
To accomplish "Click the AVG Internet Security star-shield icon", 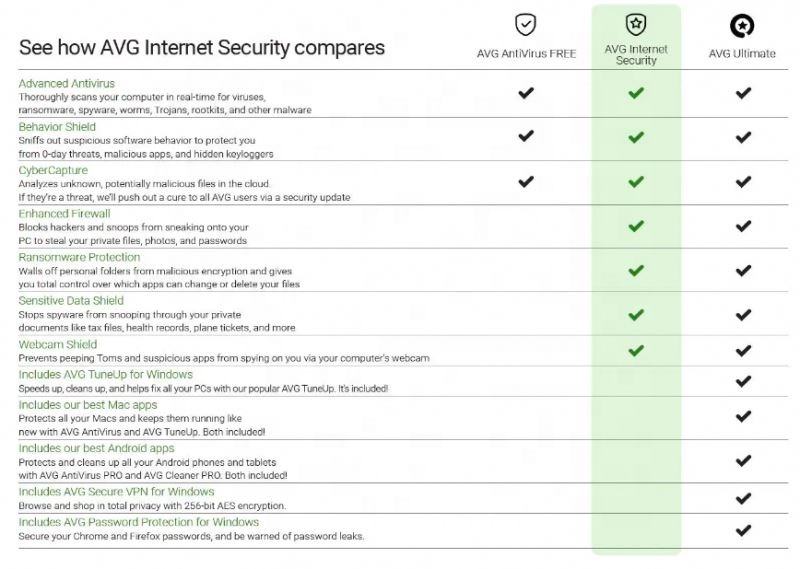I will [636, 25].
